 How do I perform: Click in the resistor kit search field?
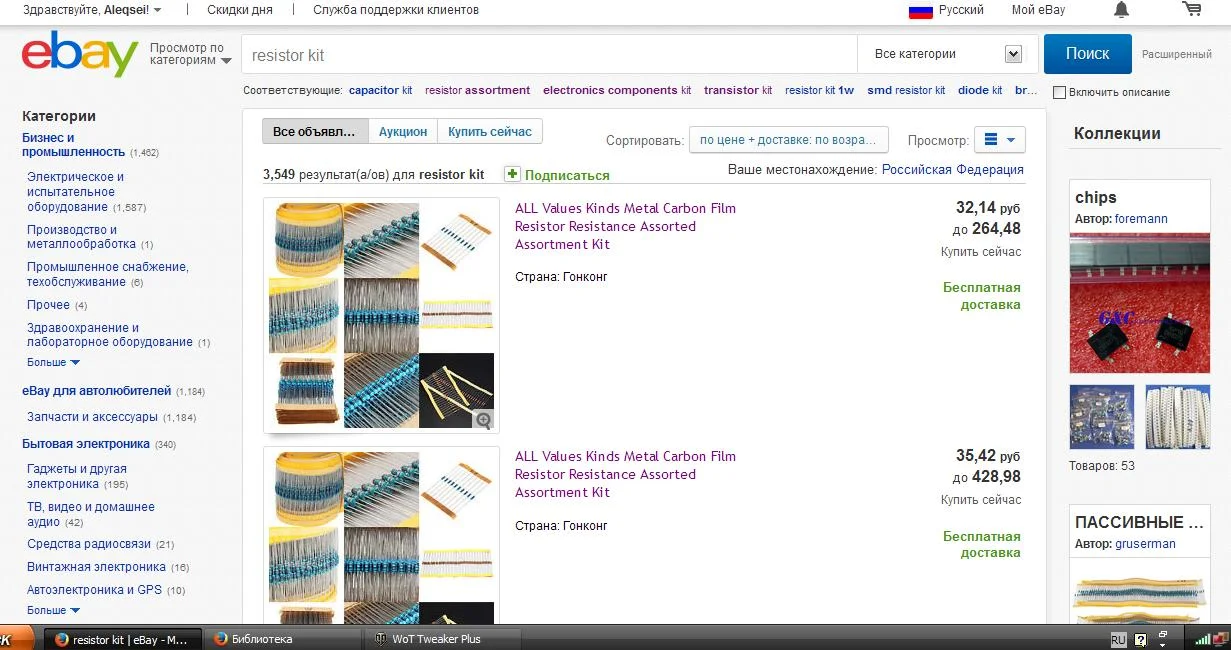point(549,55)
